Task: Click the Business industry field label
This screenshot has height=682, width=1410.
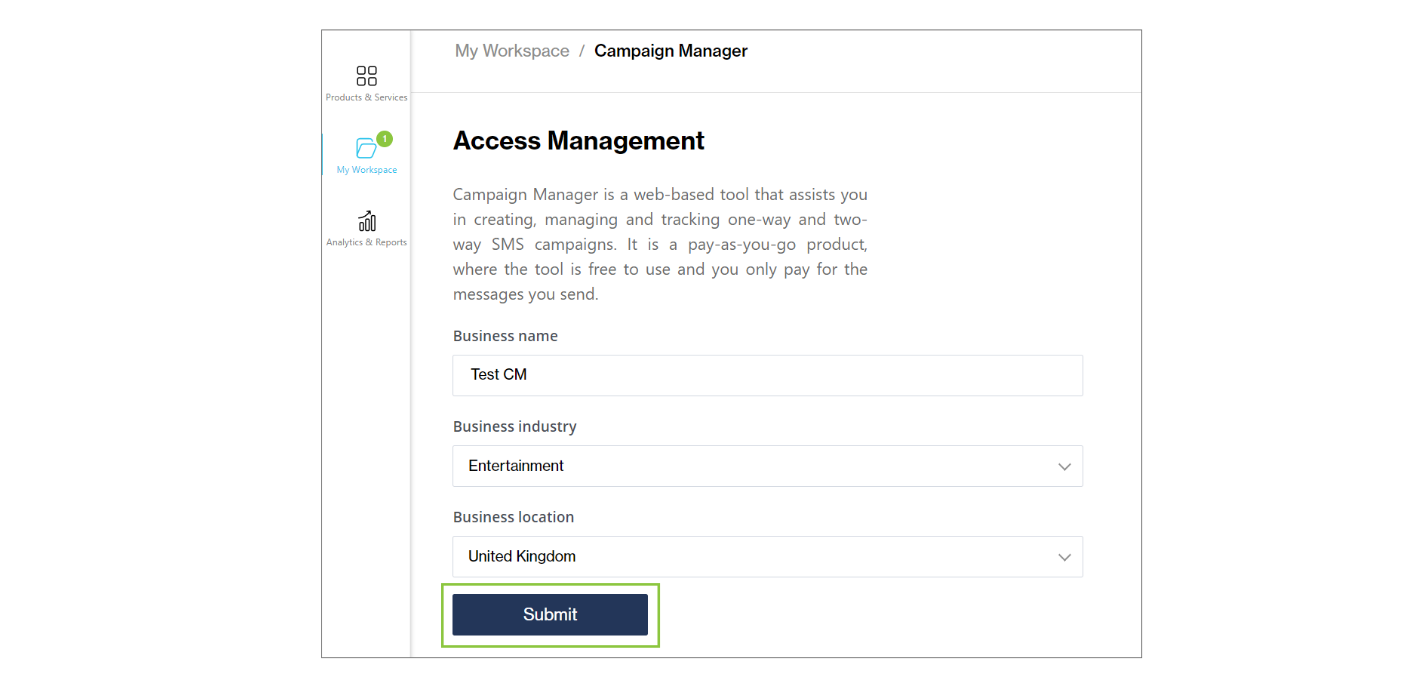Action: coord(514,427)
